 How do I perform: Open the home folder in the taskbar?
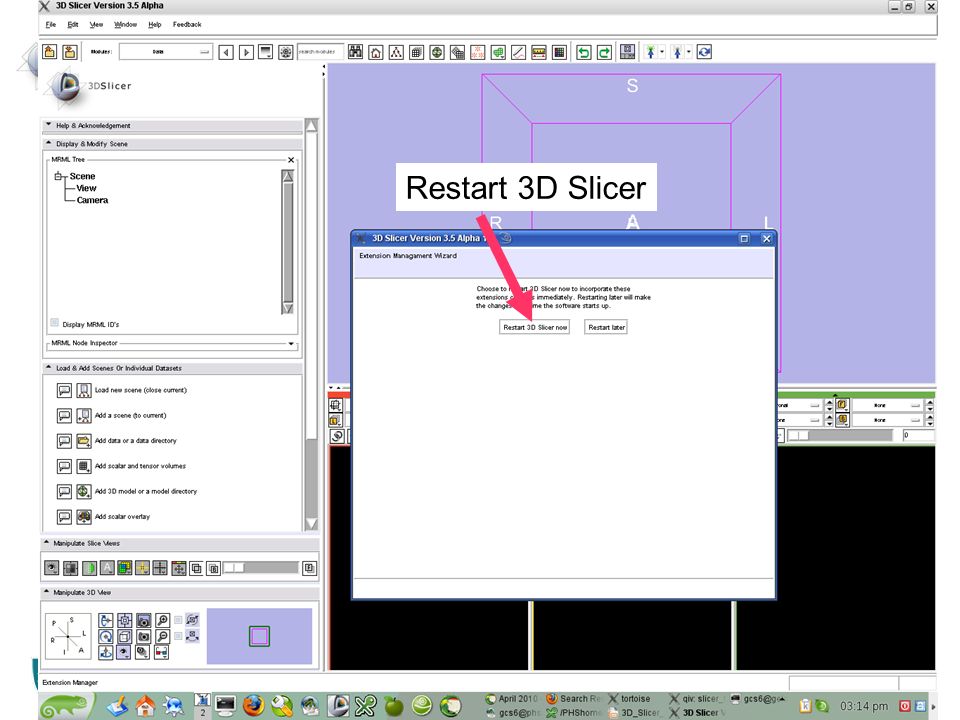point(145,706)
